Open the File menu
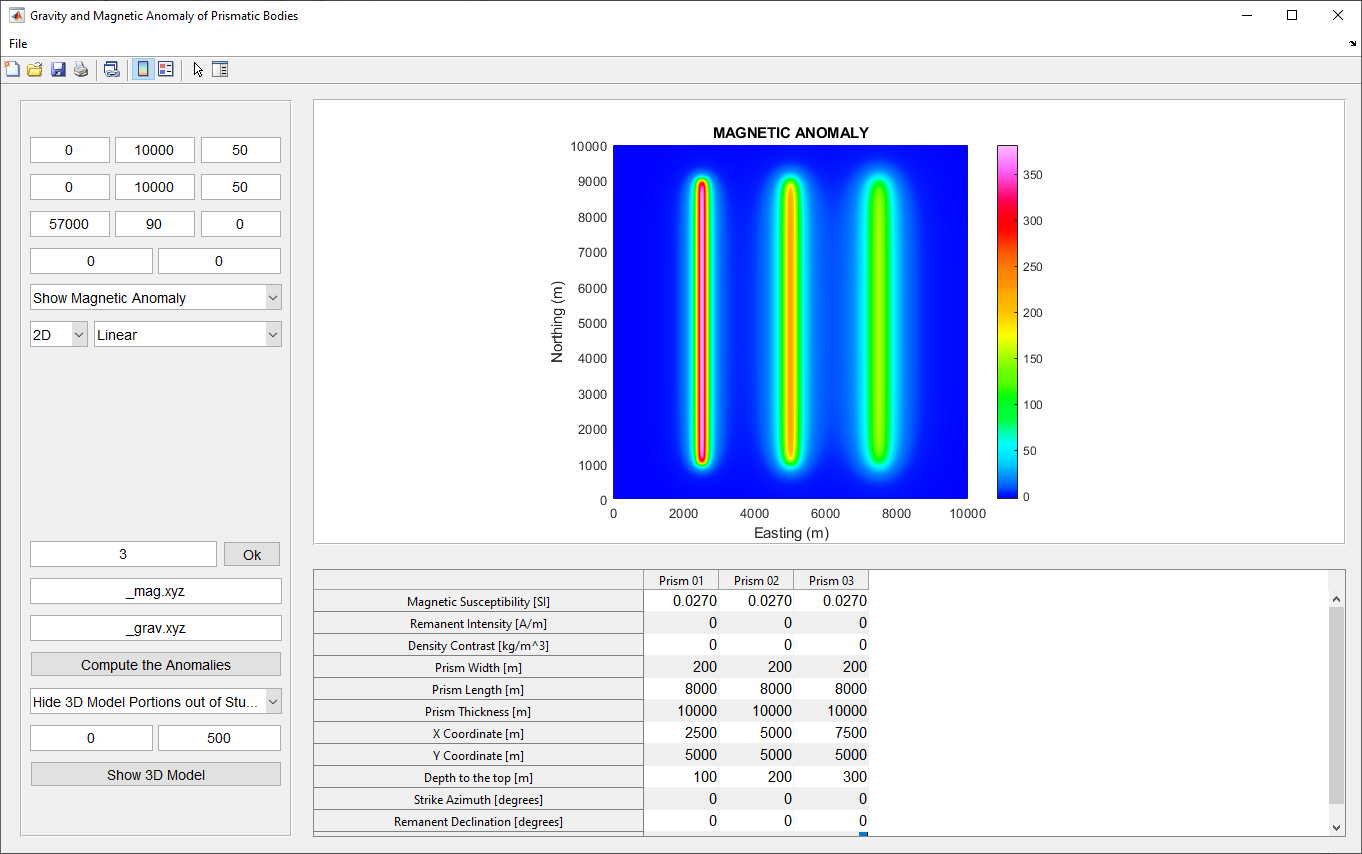 click(x=18, y=44)
